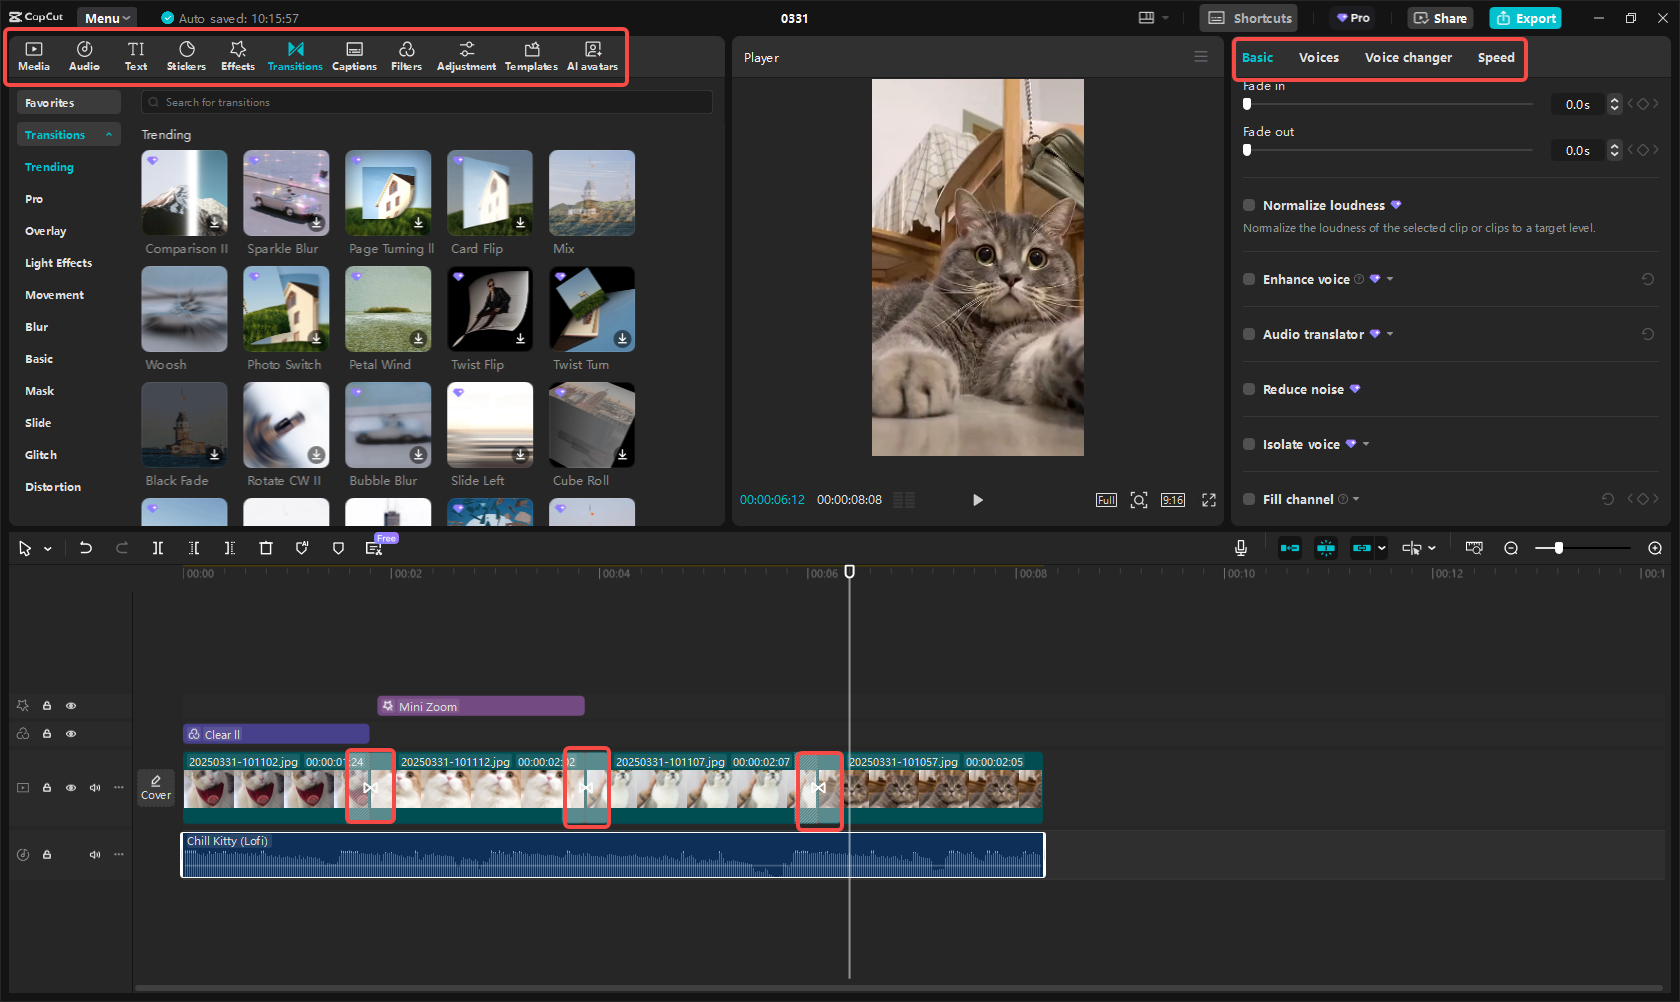Enable the Reduce noise checkbox
This screenshot has height=1002, width=1680.
(1249, 389)
